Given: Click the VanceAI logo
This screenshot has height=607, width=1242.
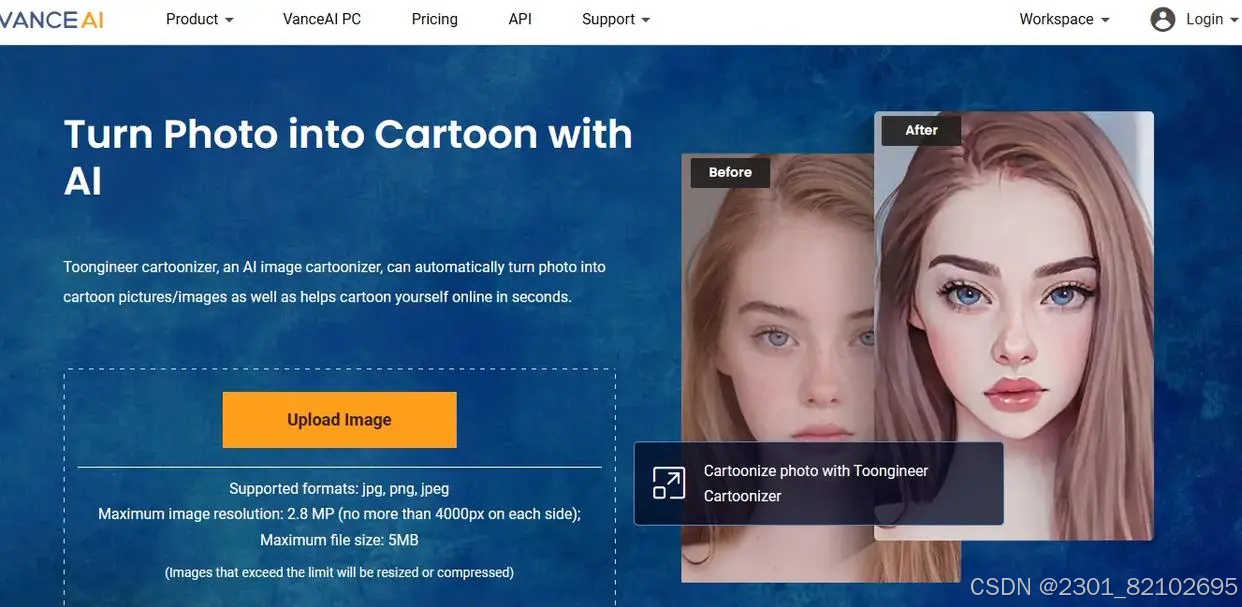Looking at the screenshot, I should coord(51,19).
